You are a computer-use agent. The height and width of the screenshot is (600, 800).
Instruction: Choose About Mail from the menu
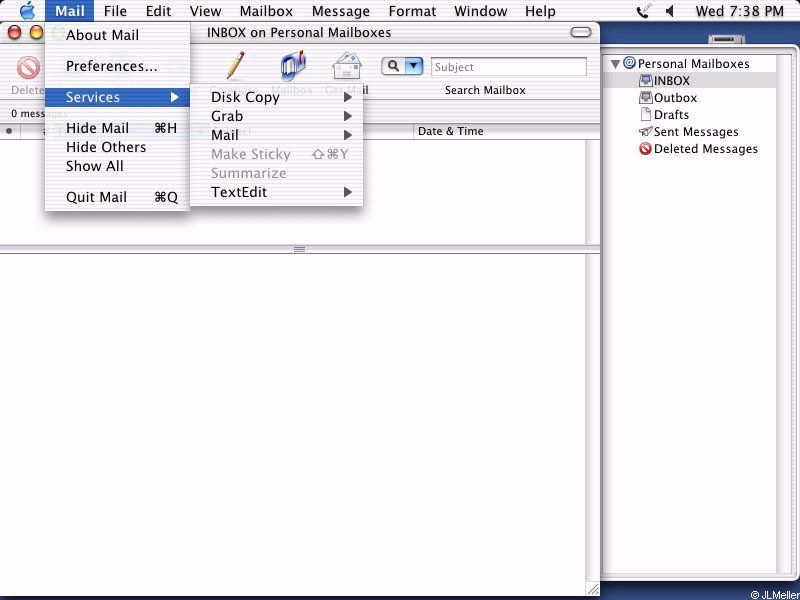pos(117,35)
